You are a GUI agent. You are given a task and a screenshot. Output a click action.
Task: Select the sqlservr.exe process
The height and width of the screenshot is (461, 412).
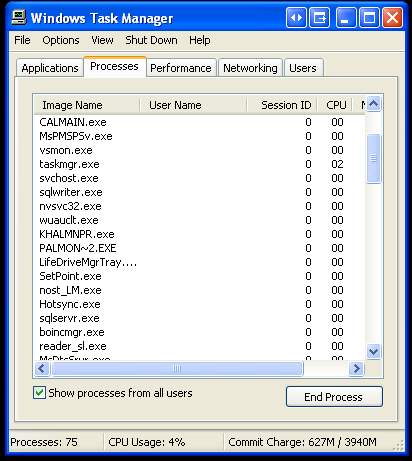click(x=199, y=318)
